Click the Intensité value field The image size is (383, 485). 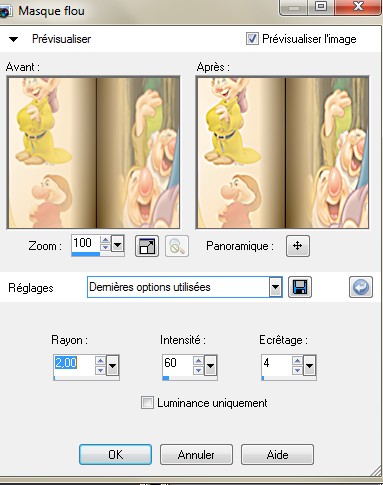(x=177, y=363)
